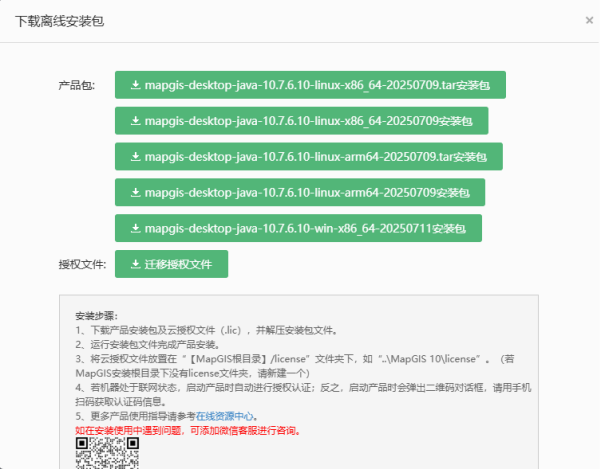The width and height of the screenshot is (600, 469).
Task: Click the 产品包 label
Action: pos(77,86)
